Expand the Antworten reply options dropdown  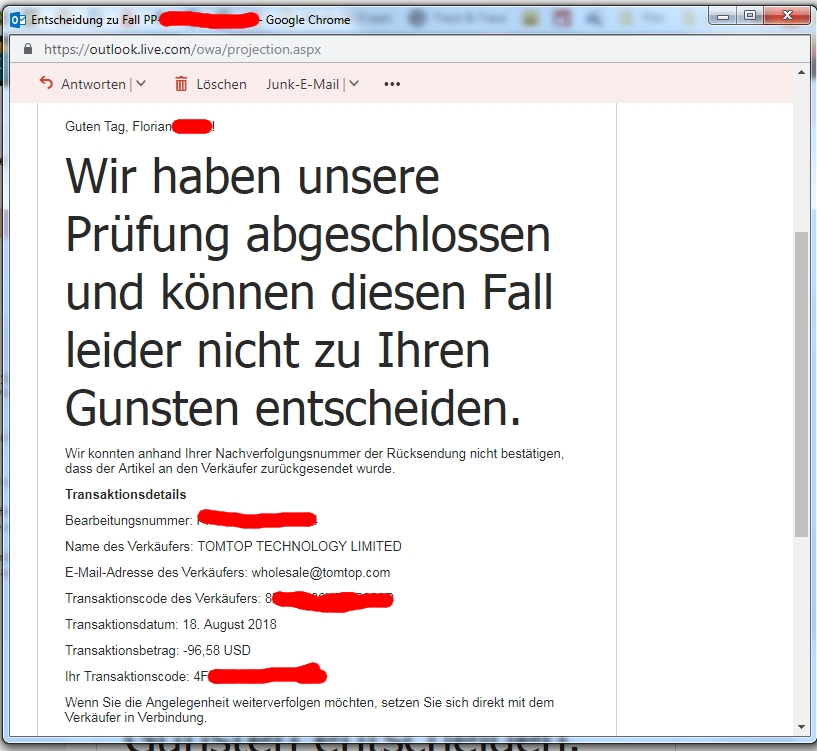[141, 84]
